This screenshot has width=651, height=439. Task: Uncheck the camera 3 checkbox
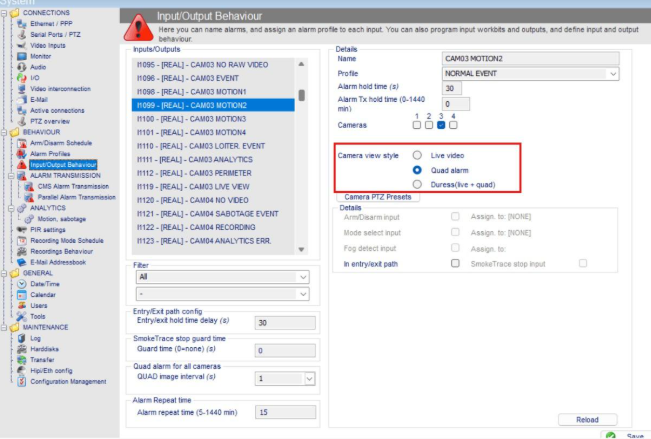441,125
